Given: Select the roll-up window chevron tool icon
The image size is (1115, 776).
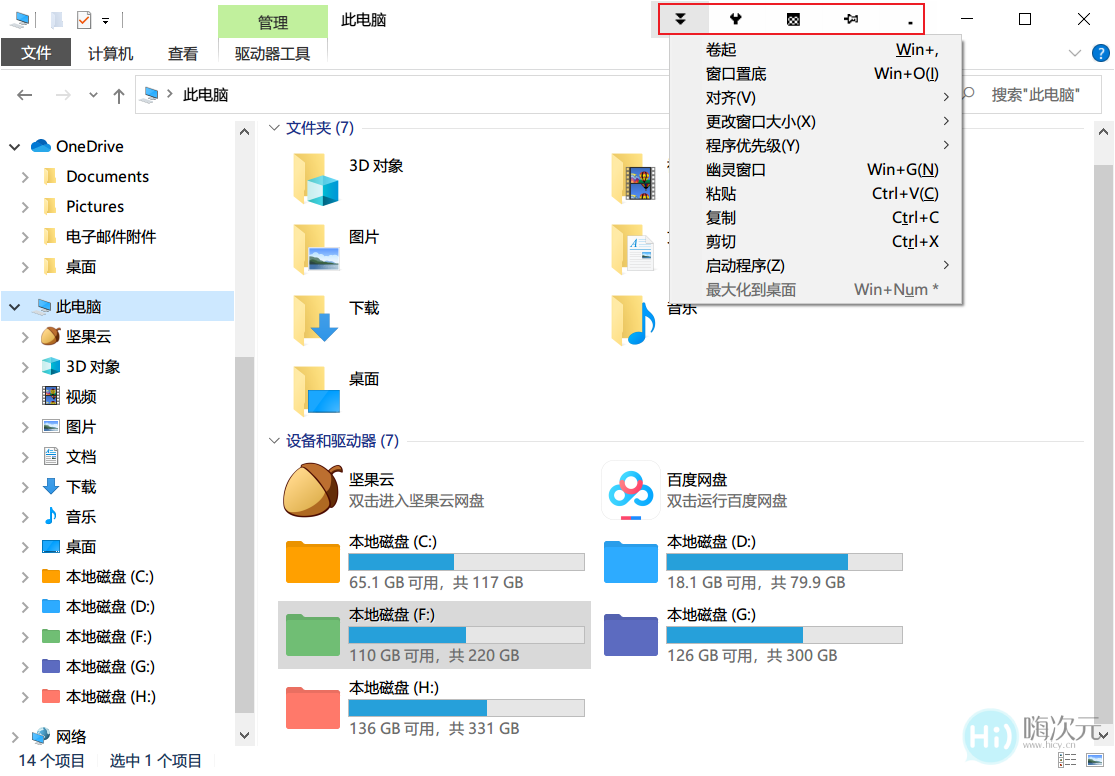Looking at the screenshot, I should click(681, 19).
